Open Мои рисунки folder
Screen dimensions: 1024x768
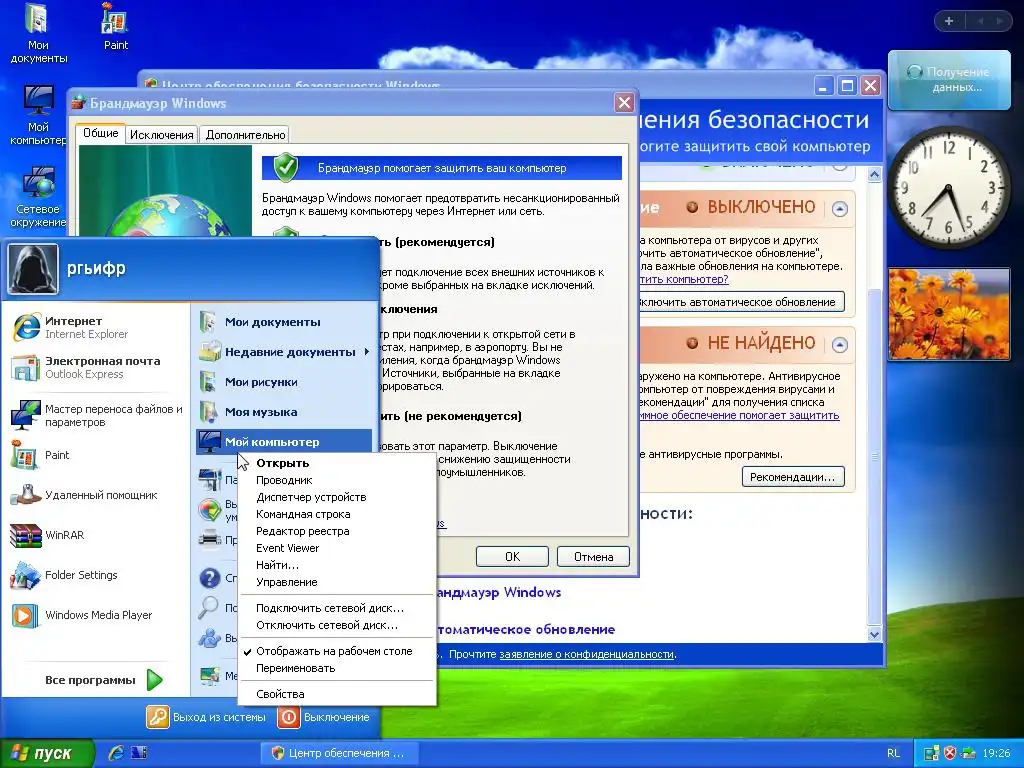click(x=283, y=382)
